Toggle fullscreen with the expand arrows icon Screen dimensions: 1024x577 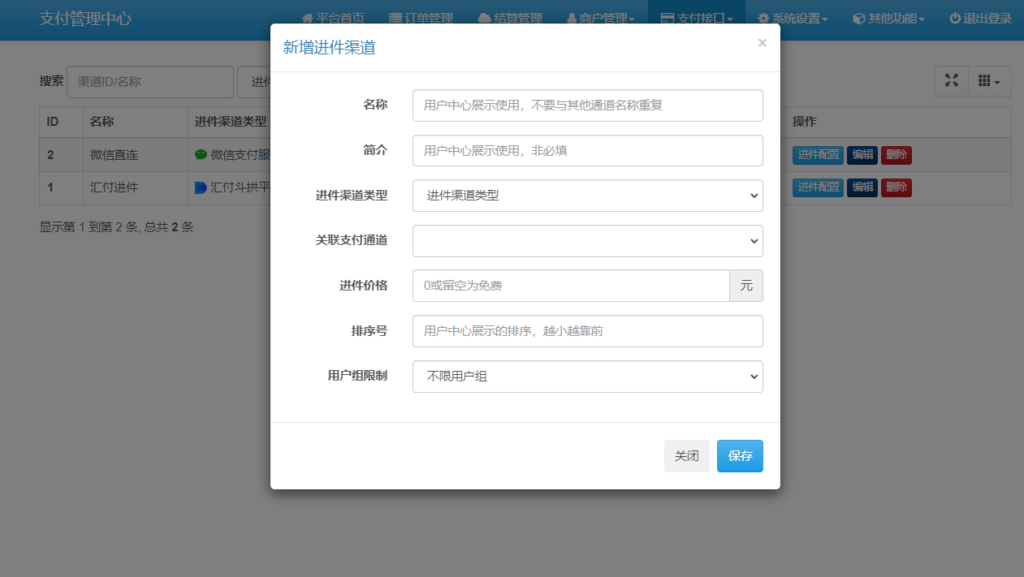951,81
